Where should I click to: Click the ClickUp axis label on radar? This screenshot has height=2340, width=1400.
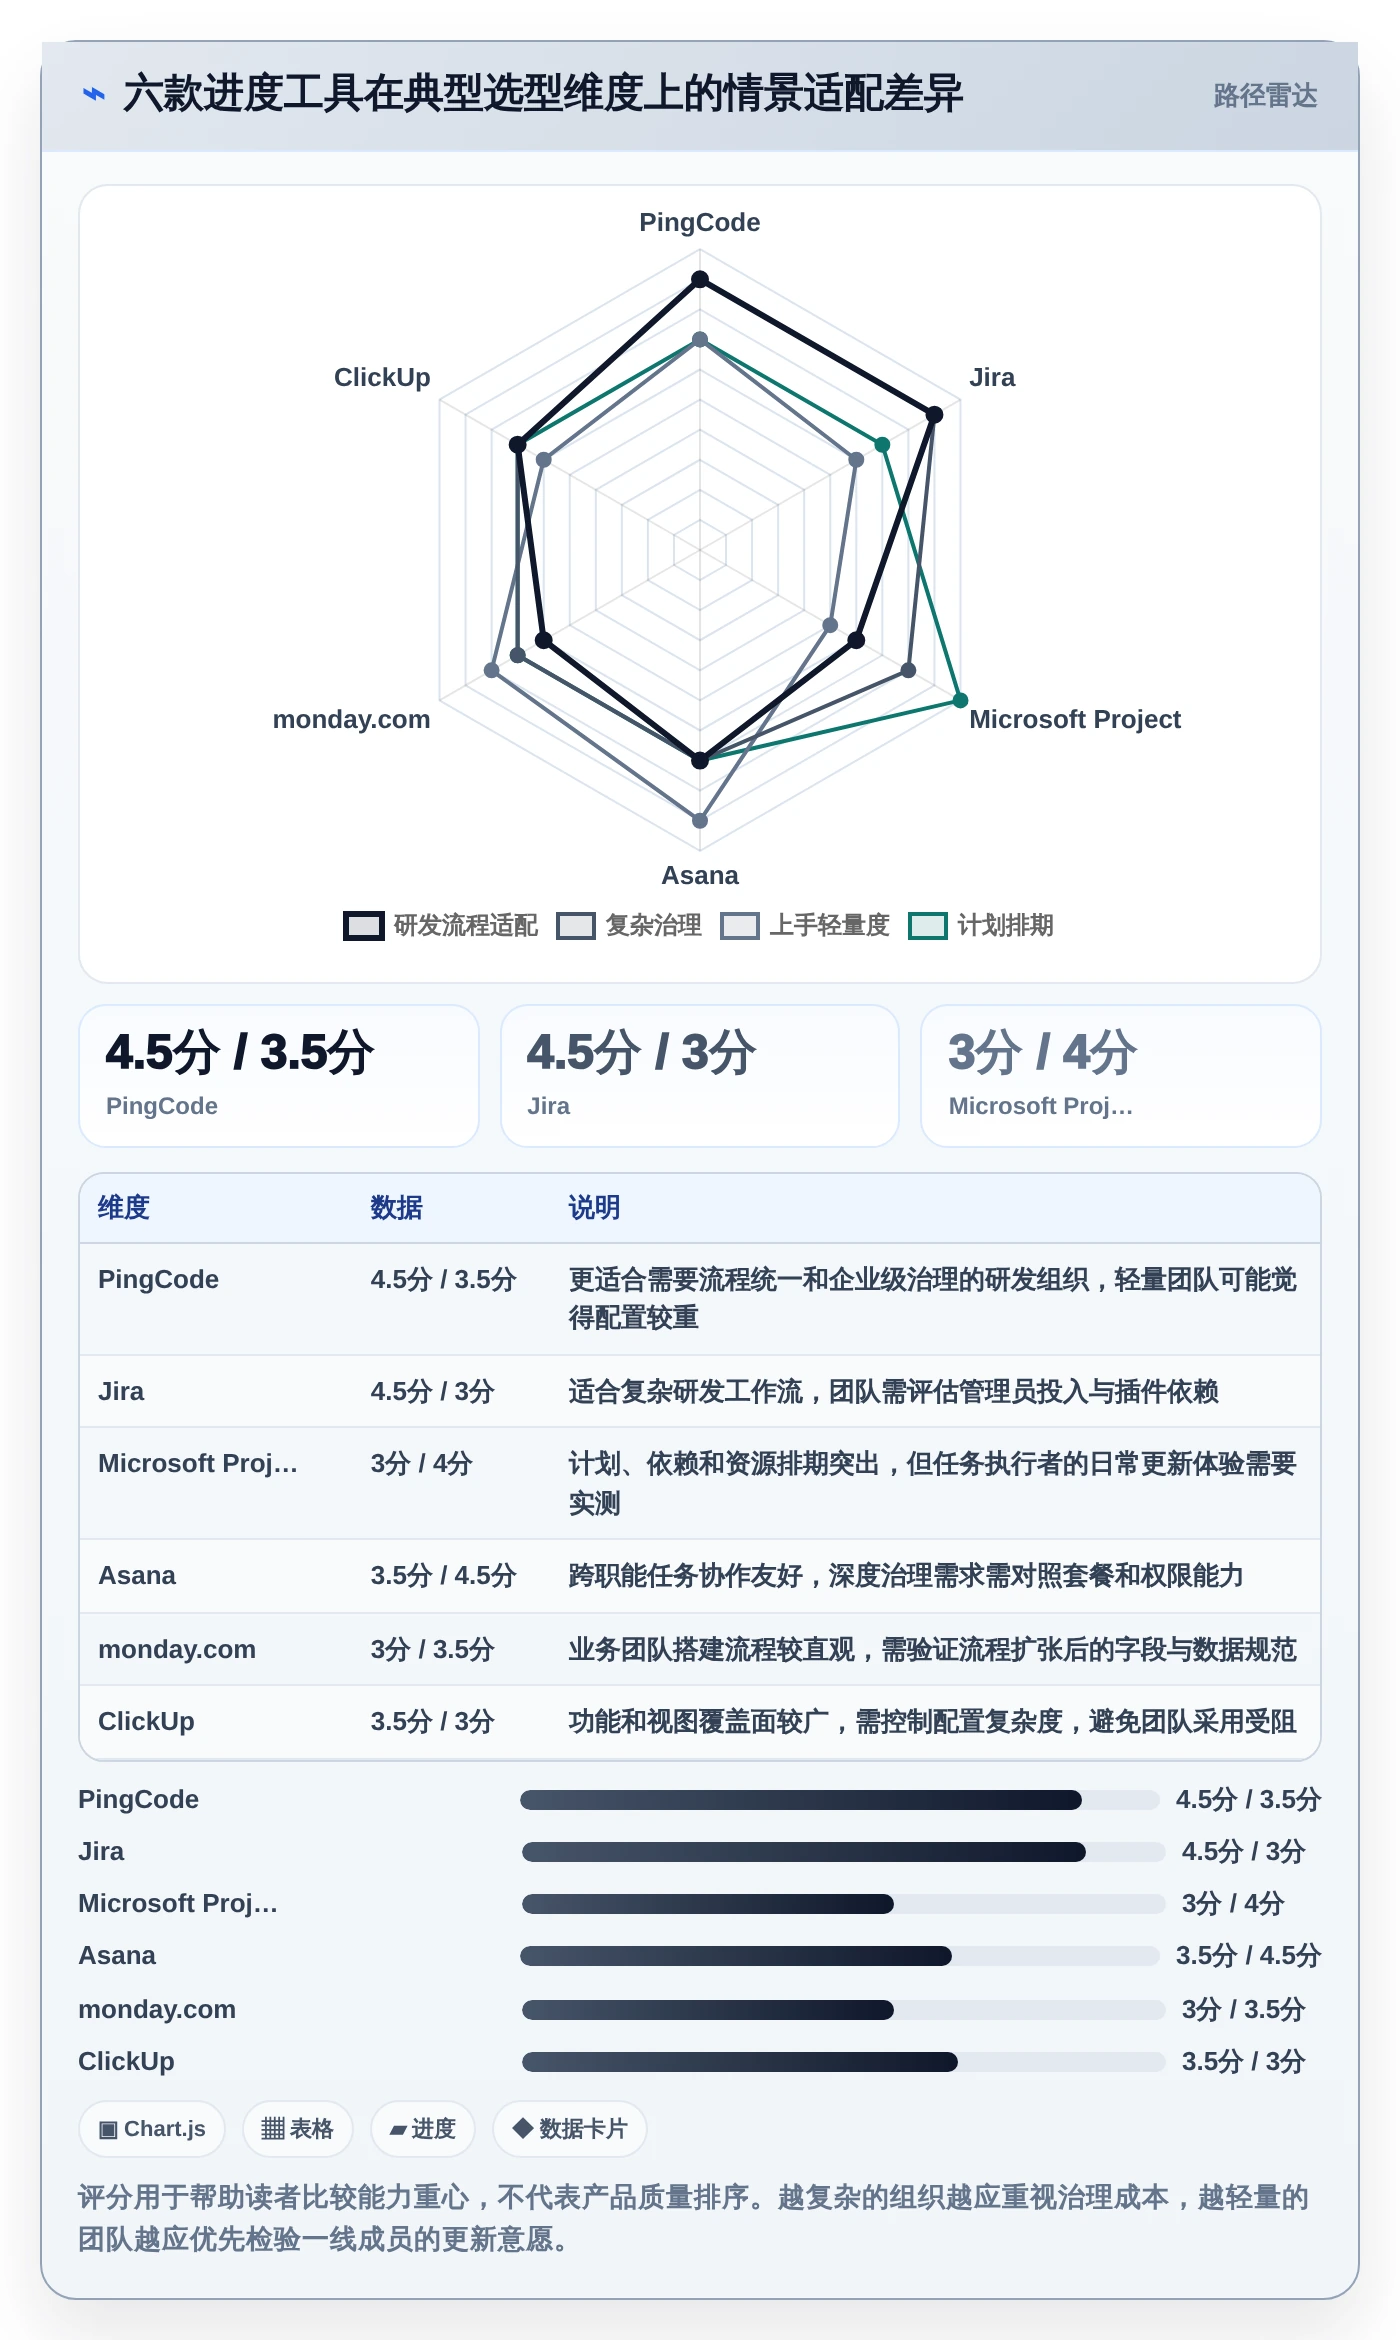(382, 378)
